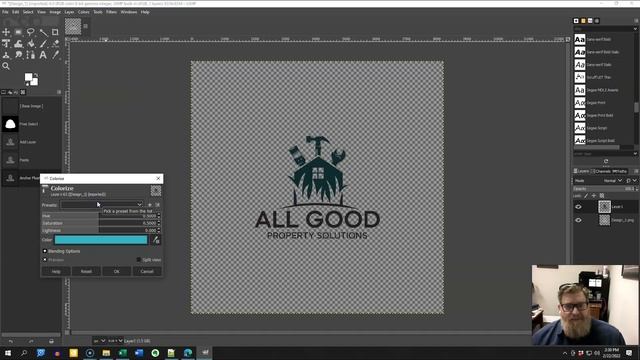Toggle the Preview checkbox
The width and height of the screenshot is (640, 360).
pos(45,260)
